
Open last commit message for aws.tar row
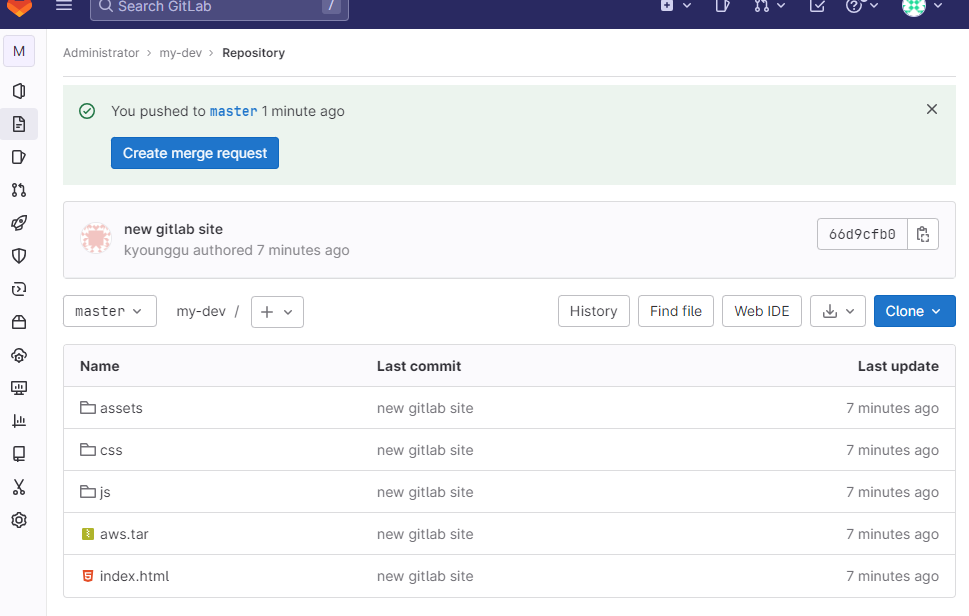pyautogui.click(x=425, y=534)
